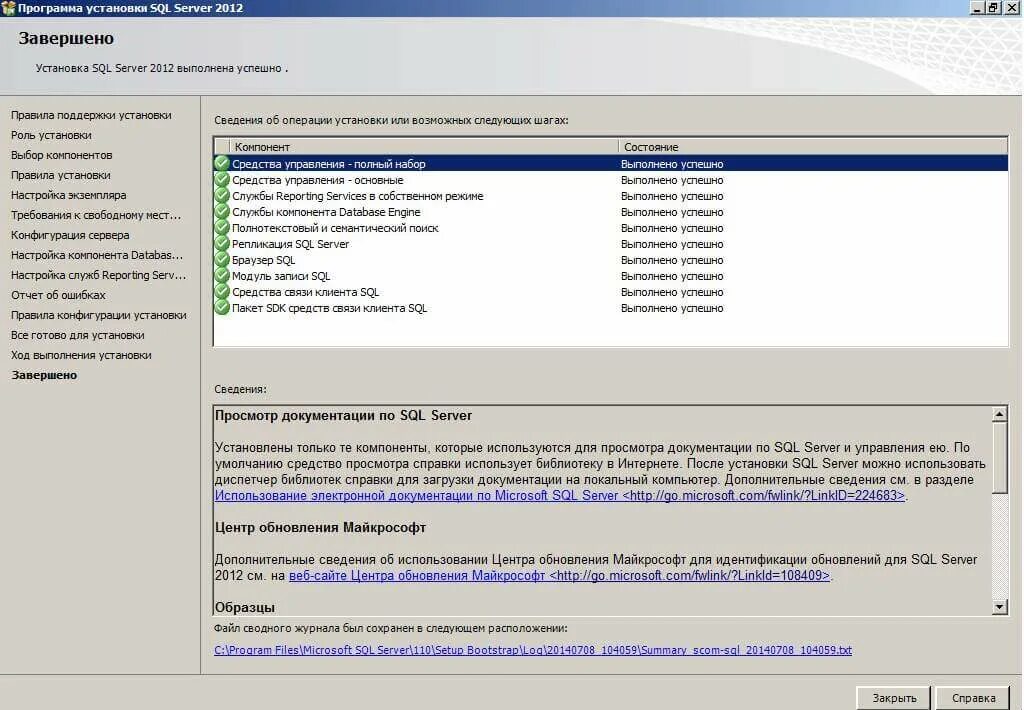The width and height of the screenshot is (1024, 710).
Task: Click the green check icon for Средства управления - основные
Action: [x=222, y=180]
